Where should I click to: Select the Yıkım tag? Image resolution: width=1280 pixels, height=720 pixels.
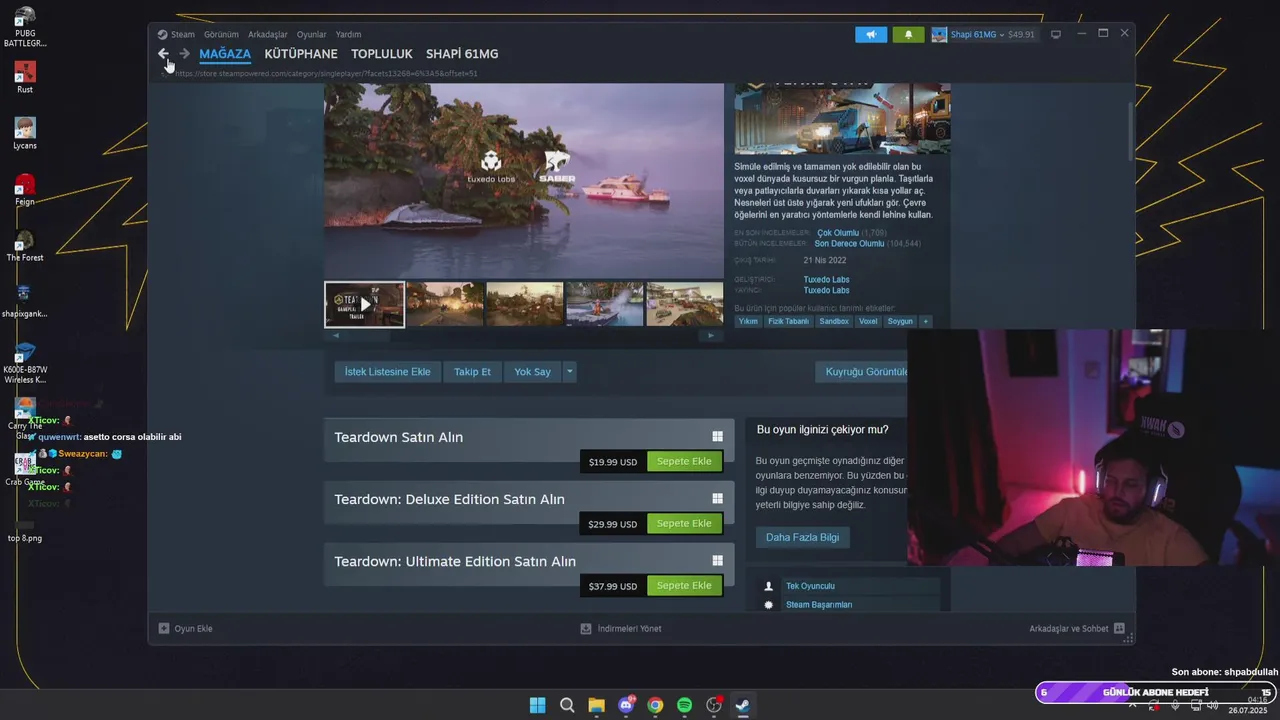(x=748, y=321)
